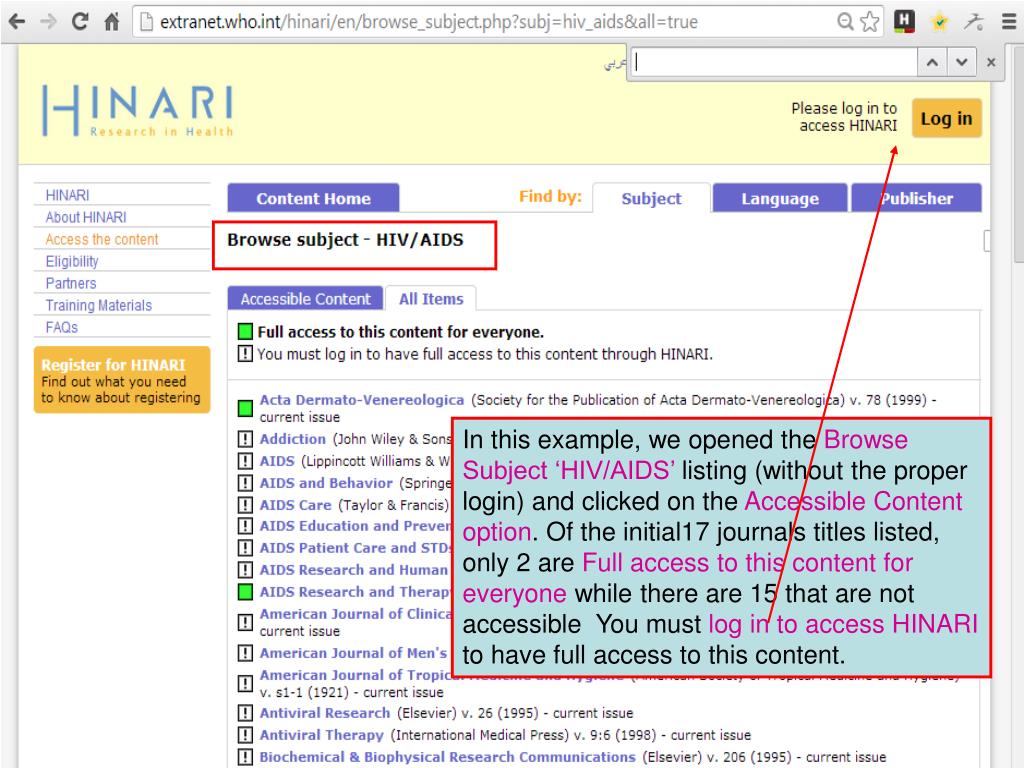The image size is (1024, 768).
Task: Open the yellow star extension icon
Action: click(939, 22)
